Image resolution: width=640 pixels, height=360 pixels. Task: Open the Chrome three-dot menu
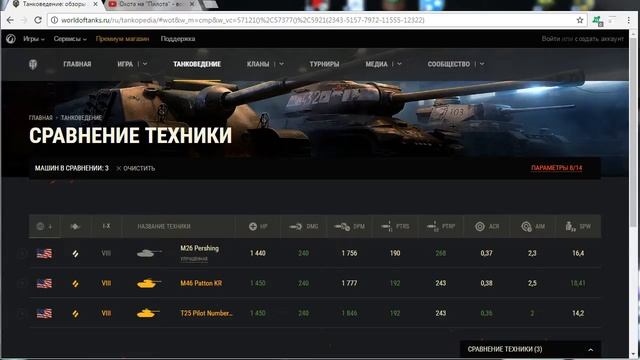pos(629,20)
